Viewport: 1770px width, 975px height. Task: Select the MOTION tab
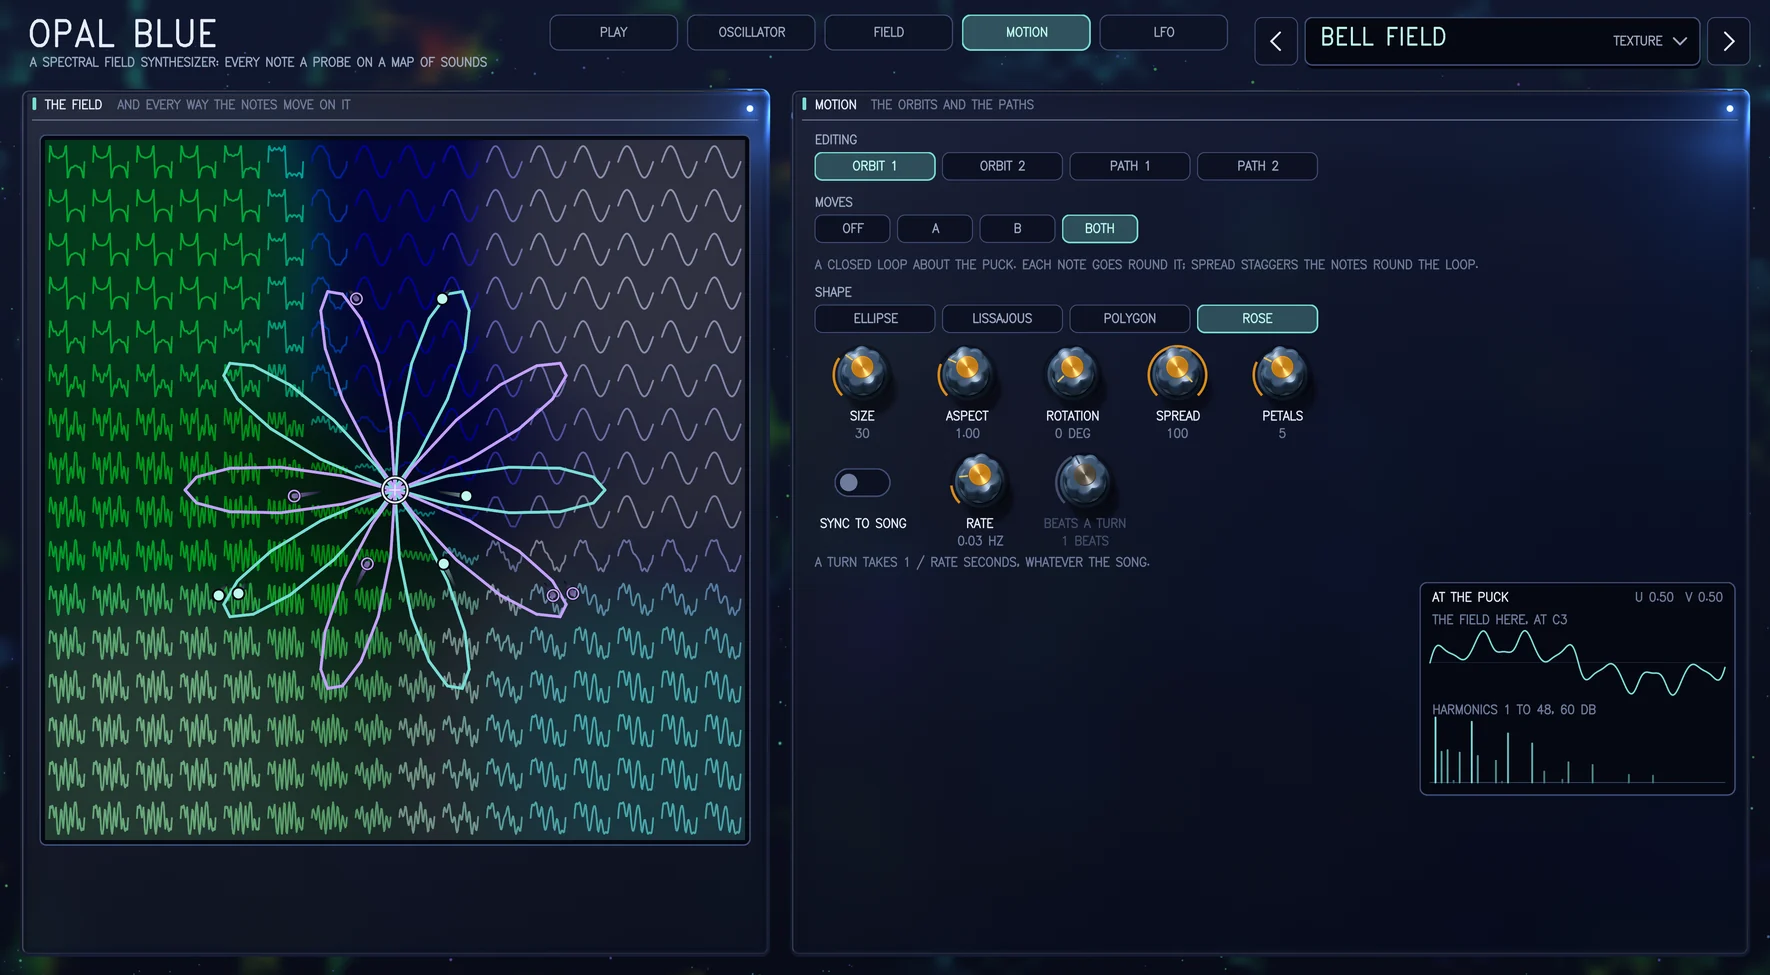pyautogui.click(x=1026, y=32)
